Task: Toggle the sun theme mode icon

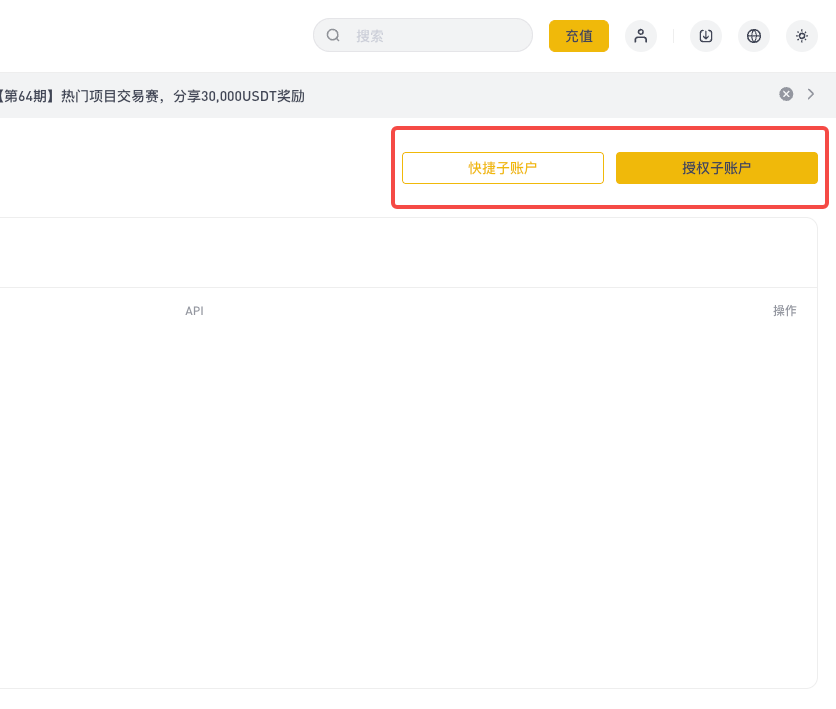Action: 802,36
